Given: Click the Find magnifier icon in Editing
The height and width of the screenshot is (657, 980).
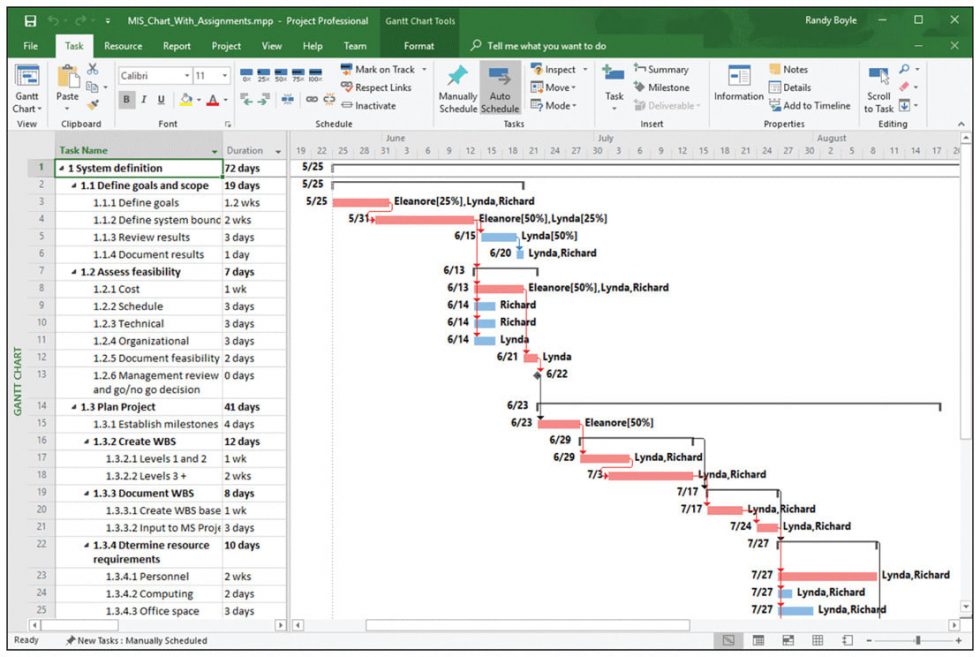Looking at the screenshot, I should (904, 69).
